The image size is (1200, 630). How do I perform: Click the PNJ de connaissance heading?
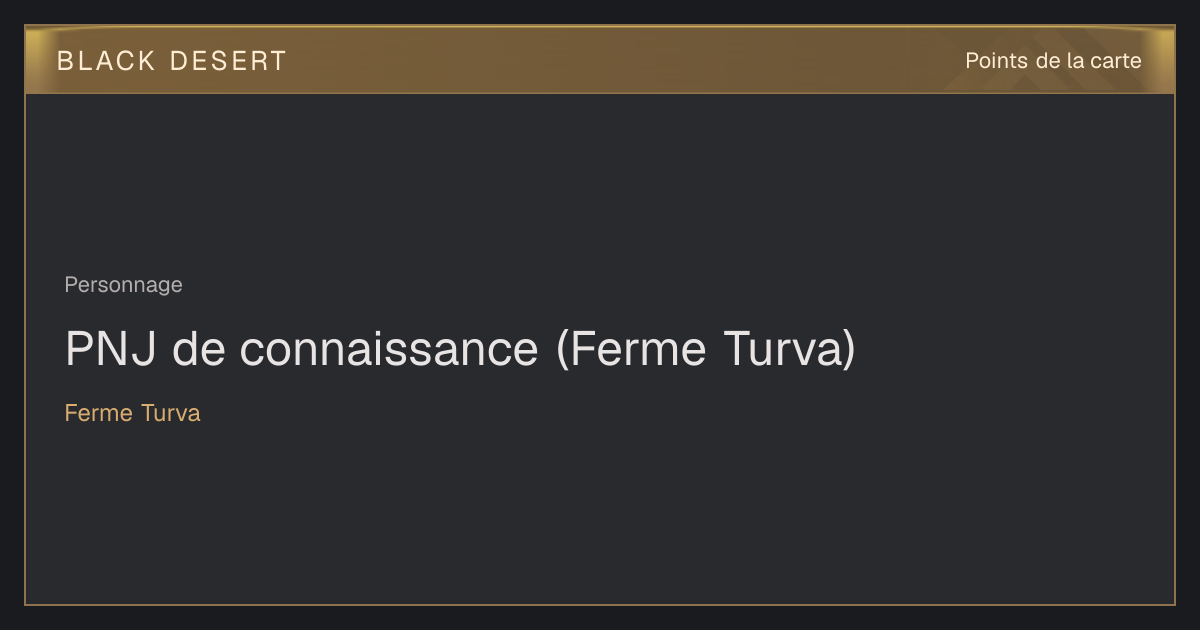(x=460, y=349)
